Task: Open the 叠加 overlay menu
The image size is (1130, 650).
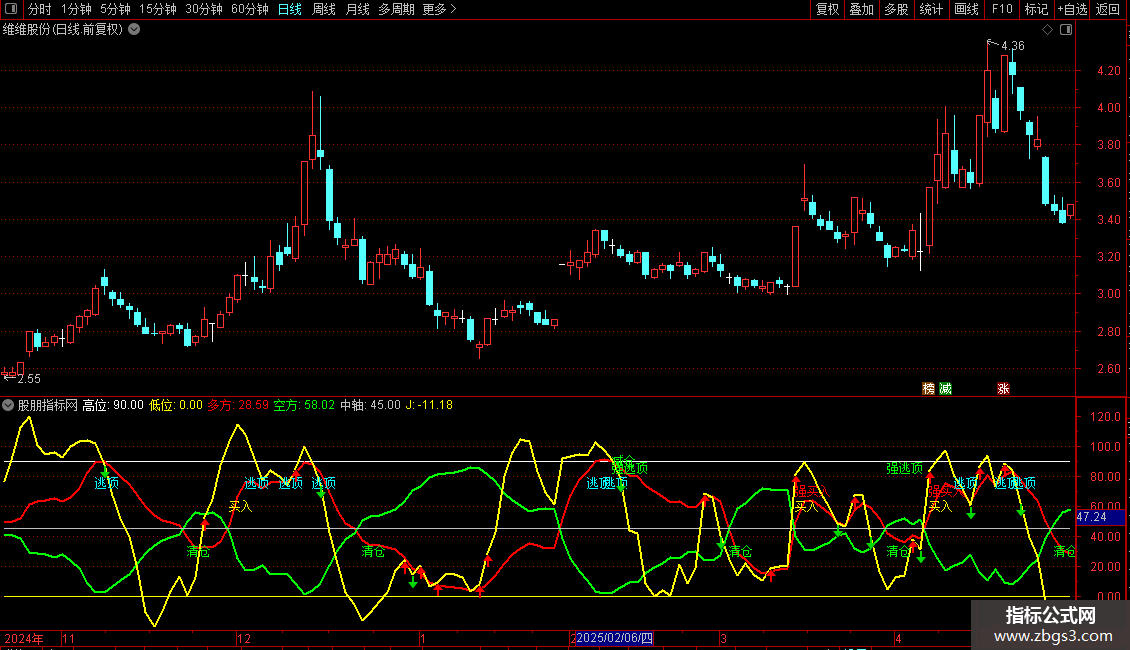Action: [861, 10]
